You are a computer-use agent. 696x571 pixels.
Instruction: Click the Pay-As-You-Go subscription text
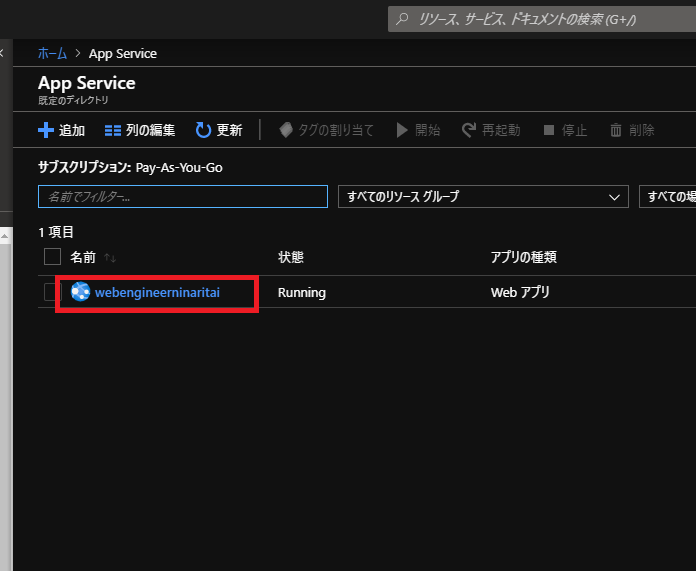pos(179,168)
